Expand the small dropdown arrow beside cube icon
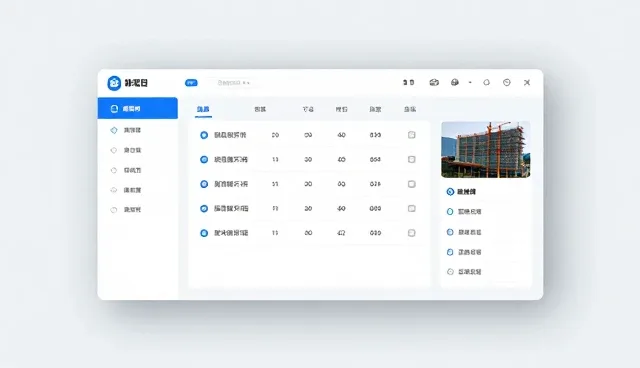640x368 pixels. (470, 82)
